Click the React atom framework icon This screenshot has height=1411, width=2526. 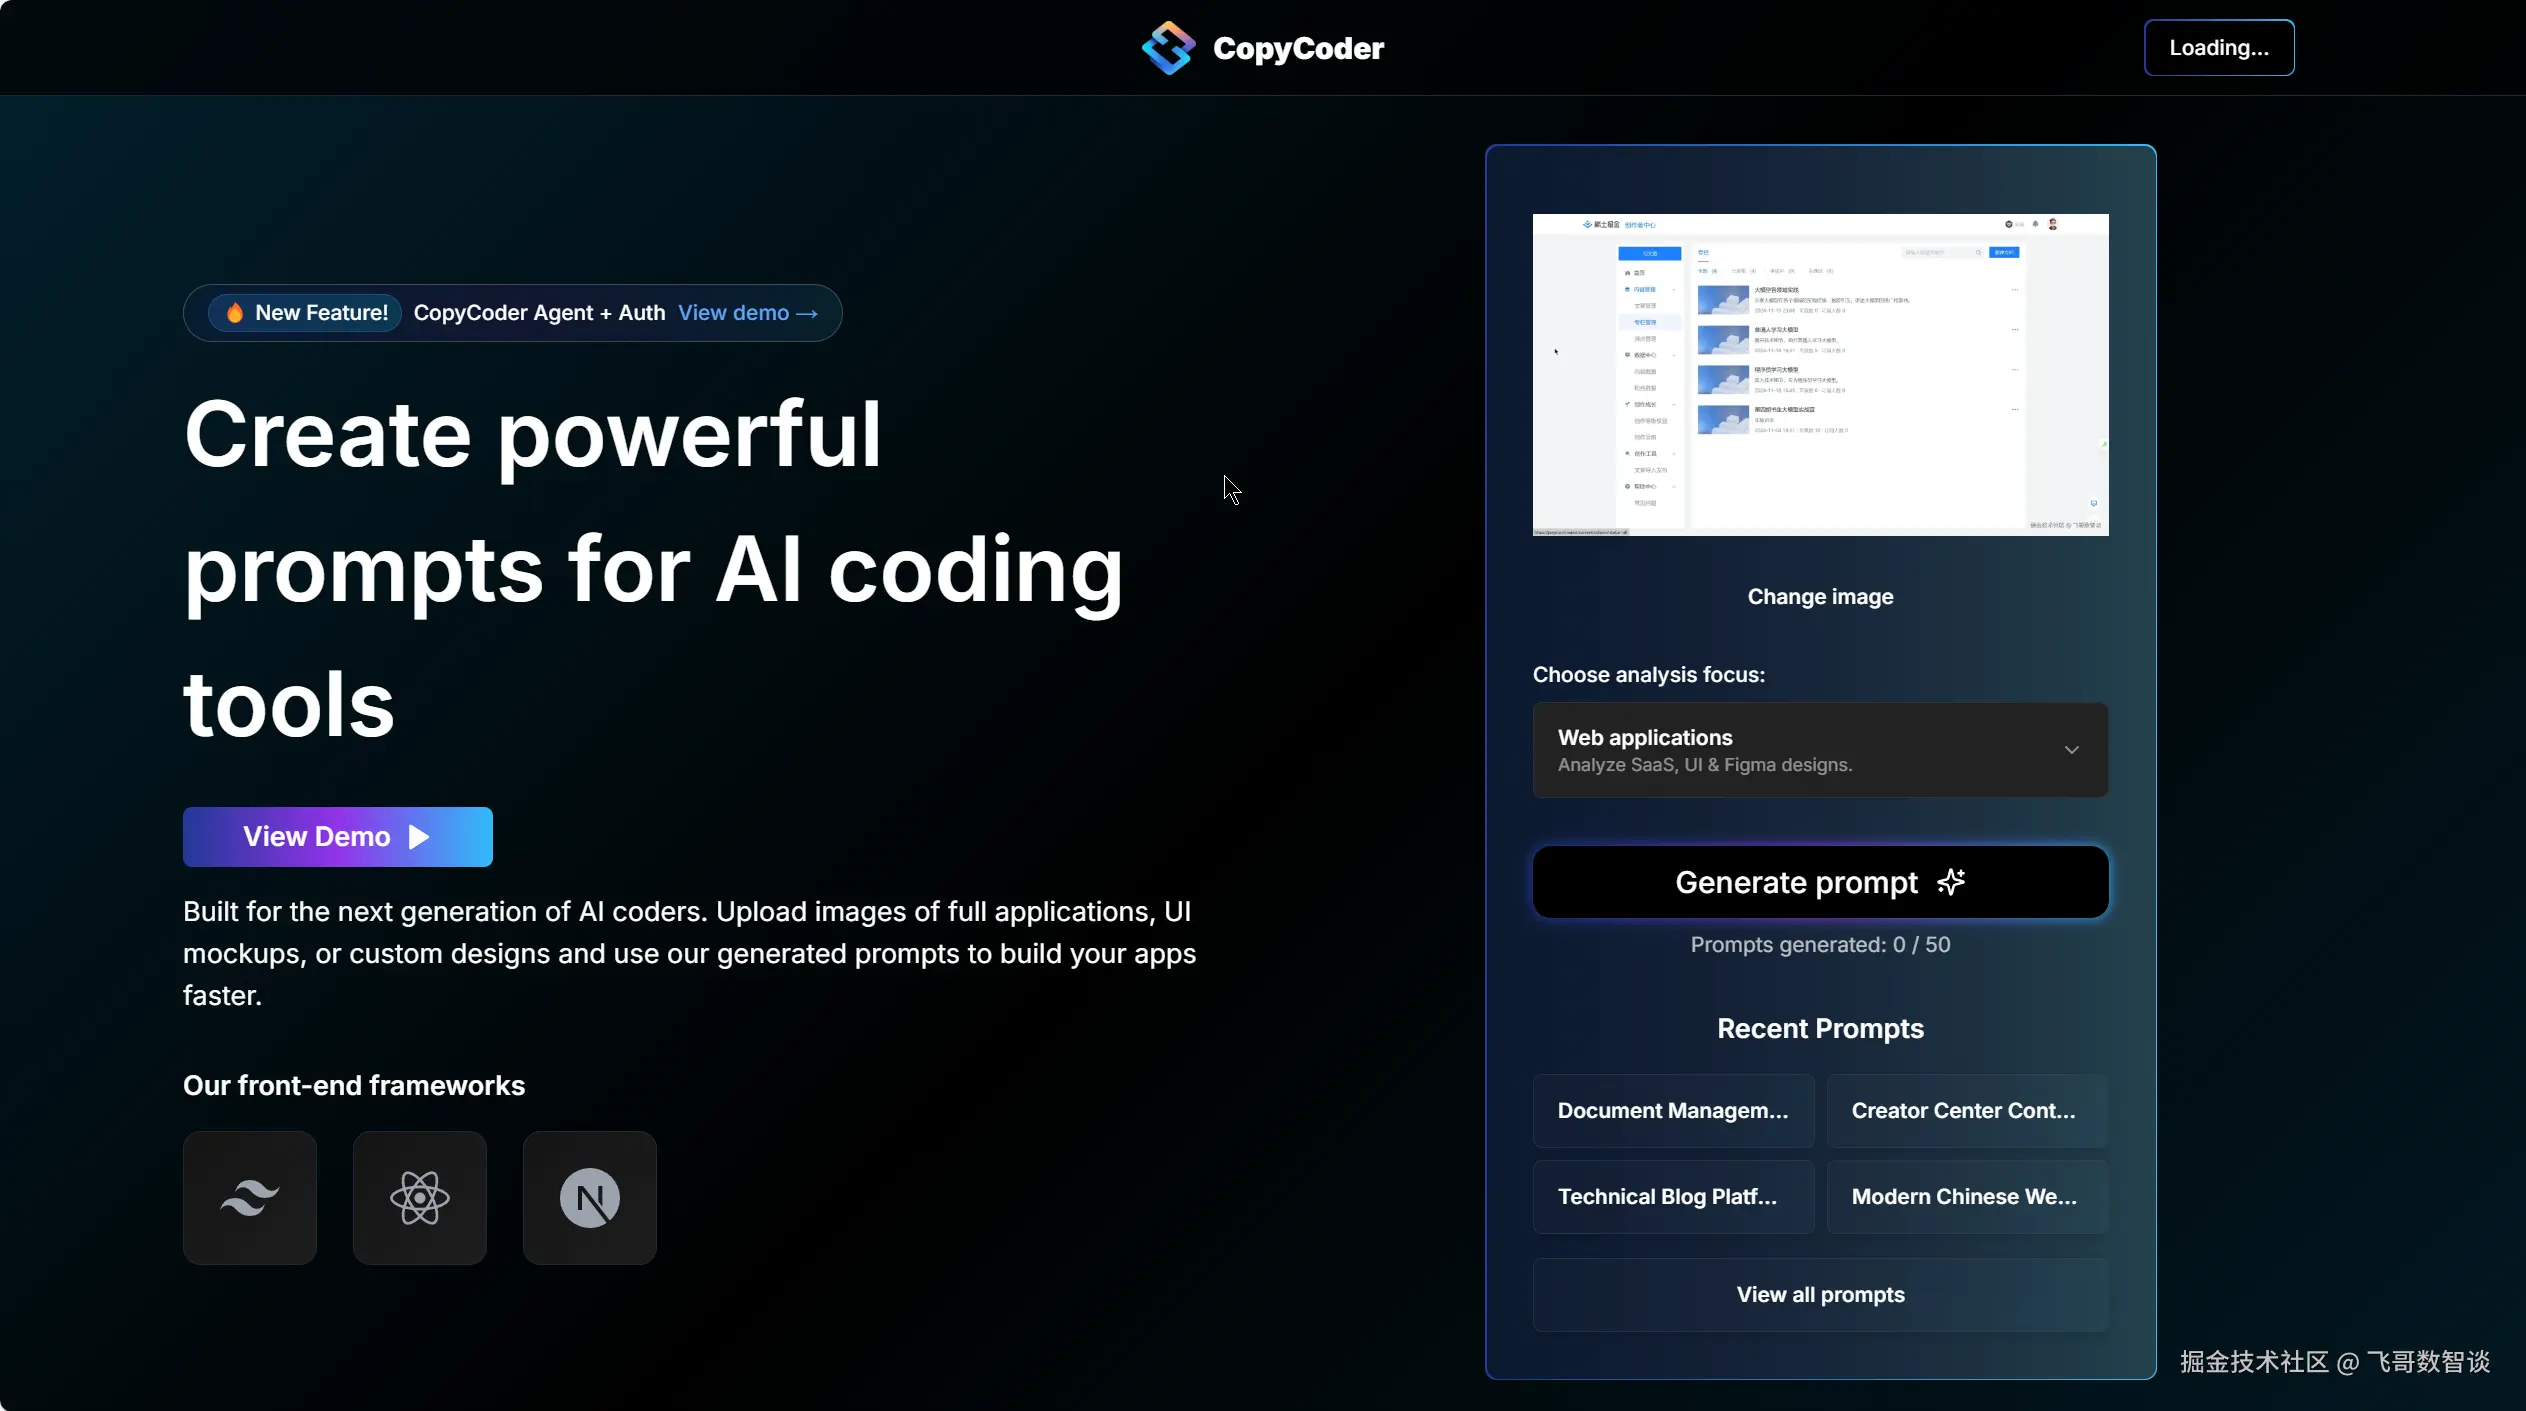click(420, 1197)
